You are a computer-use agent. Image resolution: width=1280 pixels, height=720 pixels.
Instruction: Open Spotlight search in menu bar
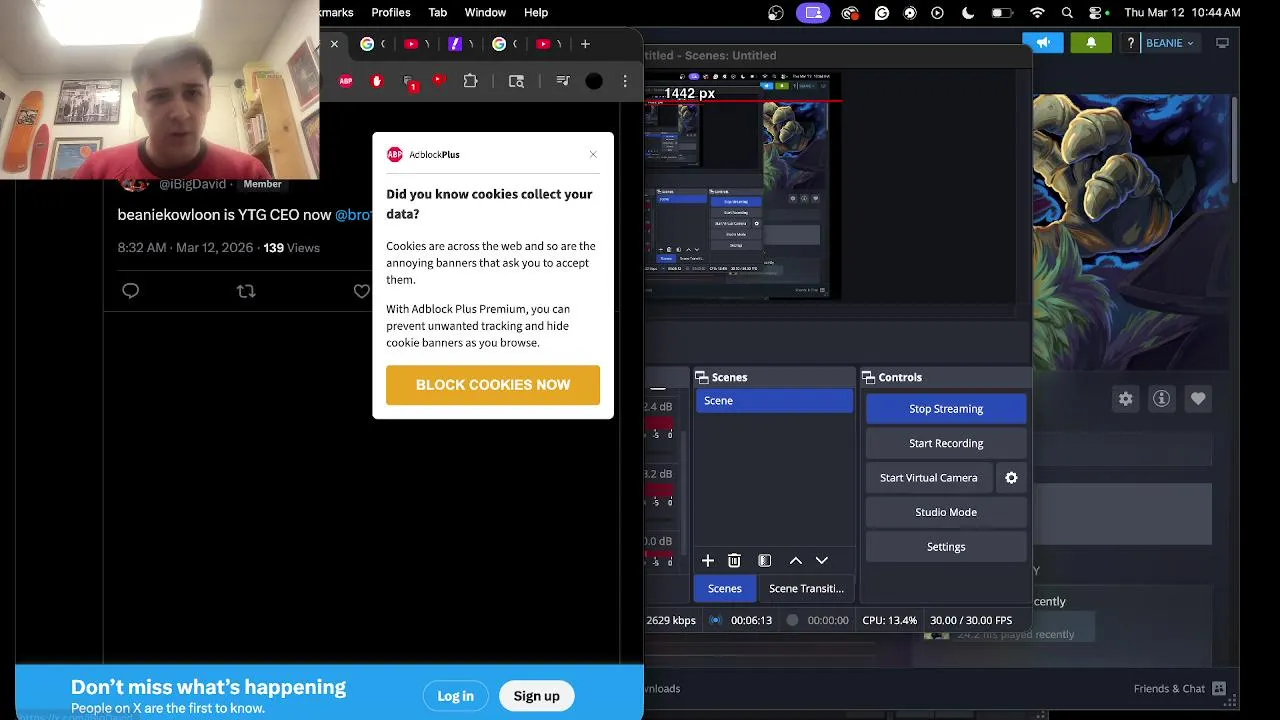pos(1067,13)
